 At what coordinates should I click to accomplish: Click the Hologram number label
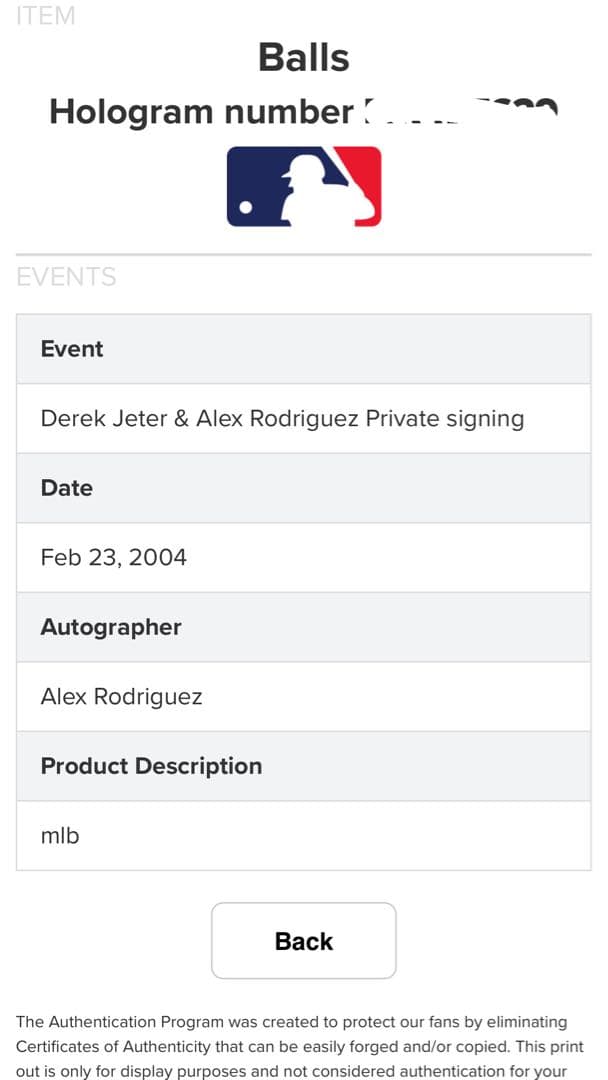coord(200,112)
